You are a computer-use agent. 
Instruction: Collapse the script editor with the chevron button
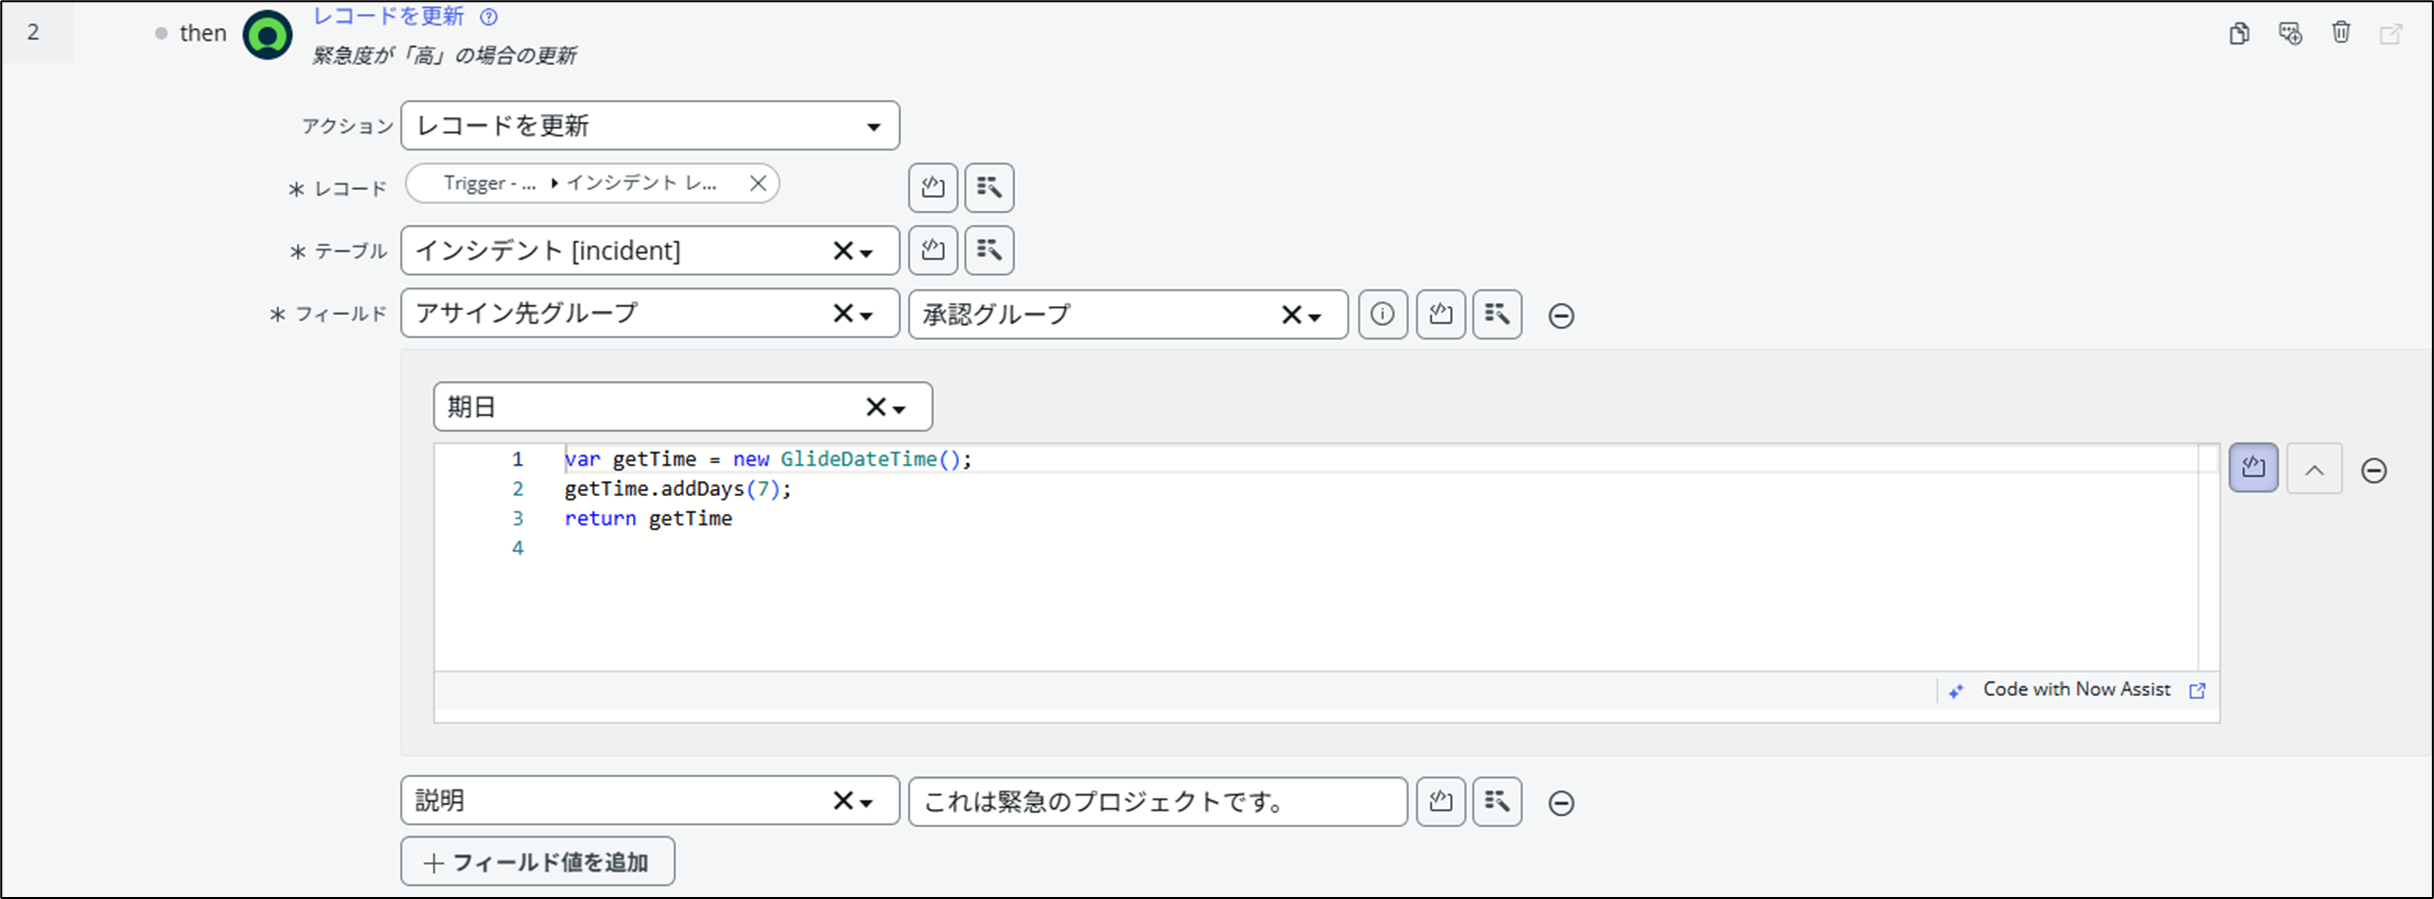[2314, 470]
